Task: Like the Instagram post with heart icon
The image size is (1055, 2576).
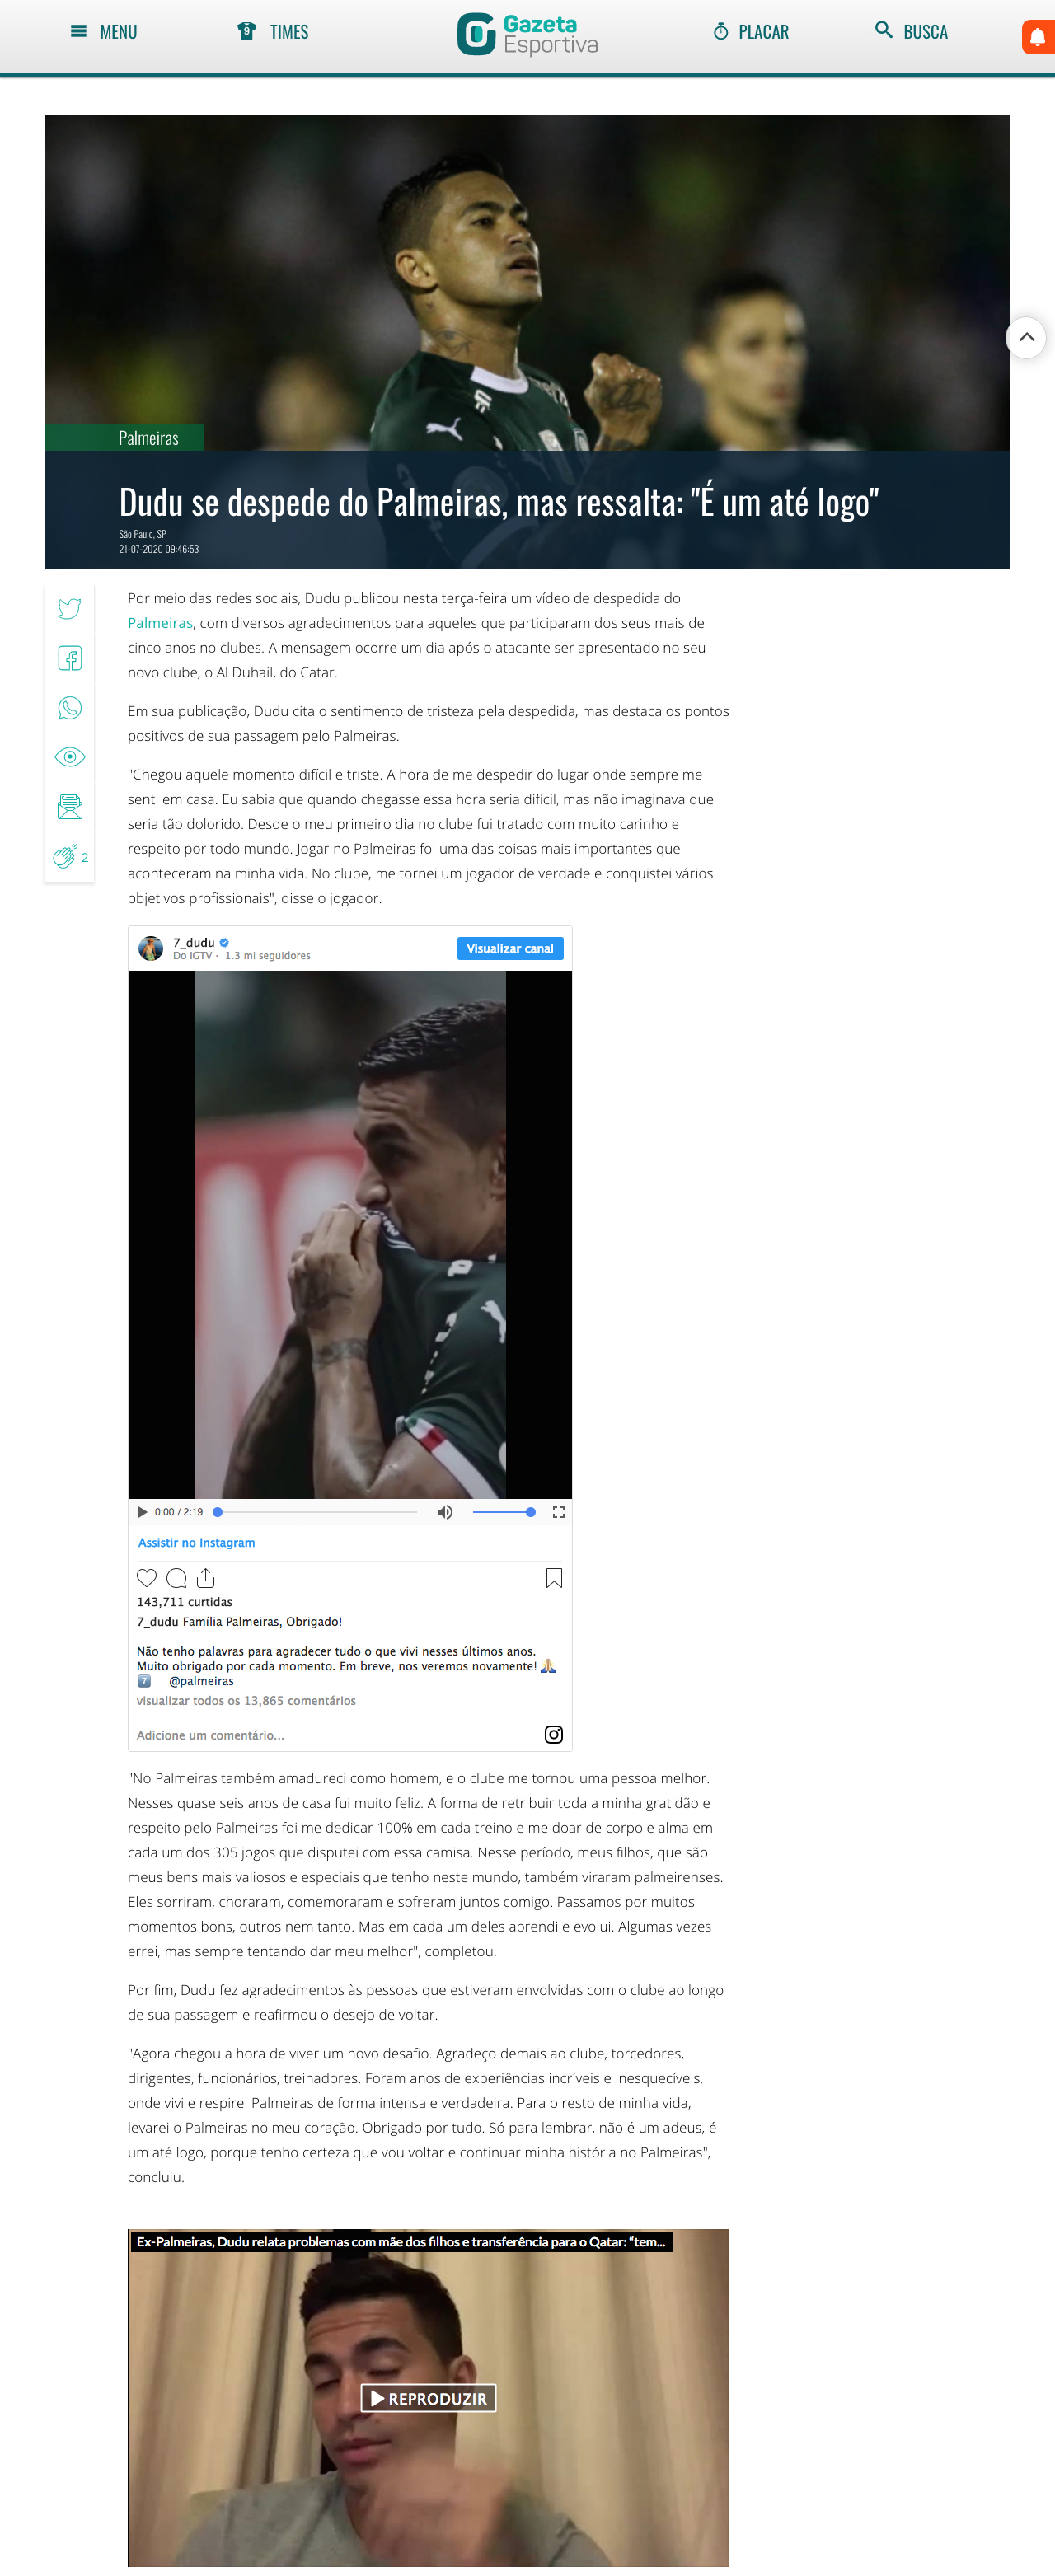Action: [147, 1578]
